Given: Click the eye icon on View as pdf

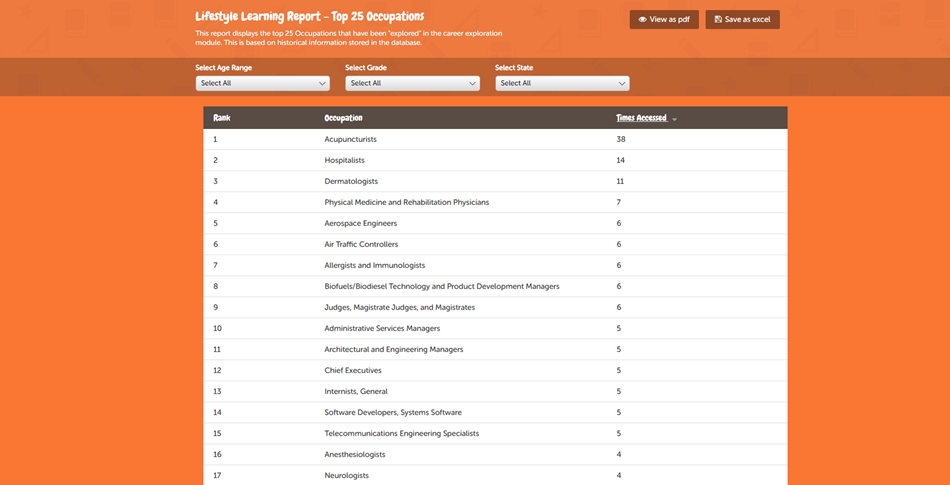Looking at the screenshot, I should click(642, 20).
